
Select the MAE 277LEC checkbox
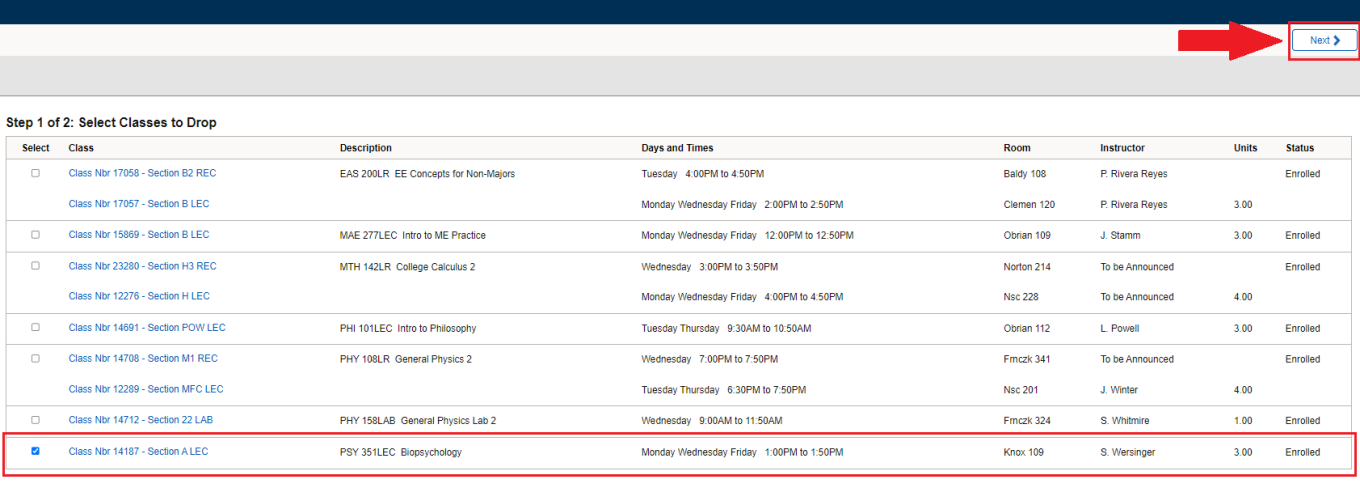click(x=36, y=235)
